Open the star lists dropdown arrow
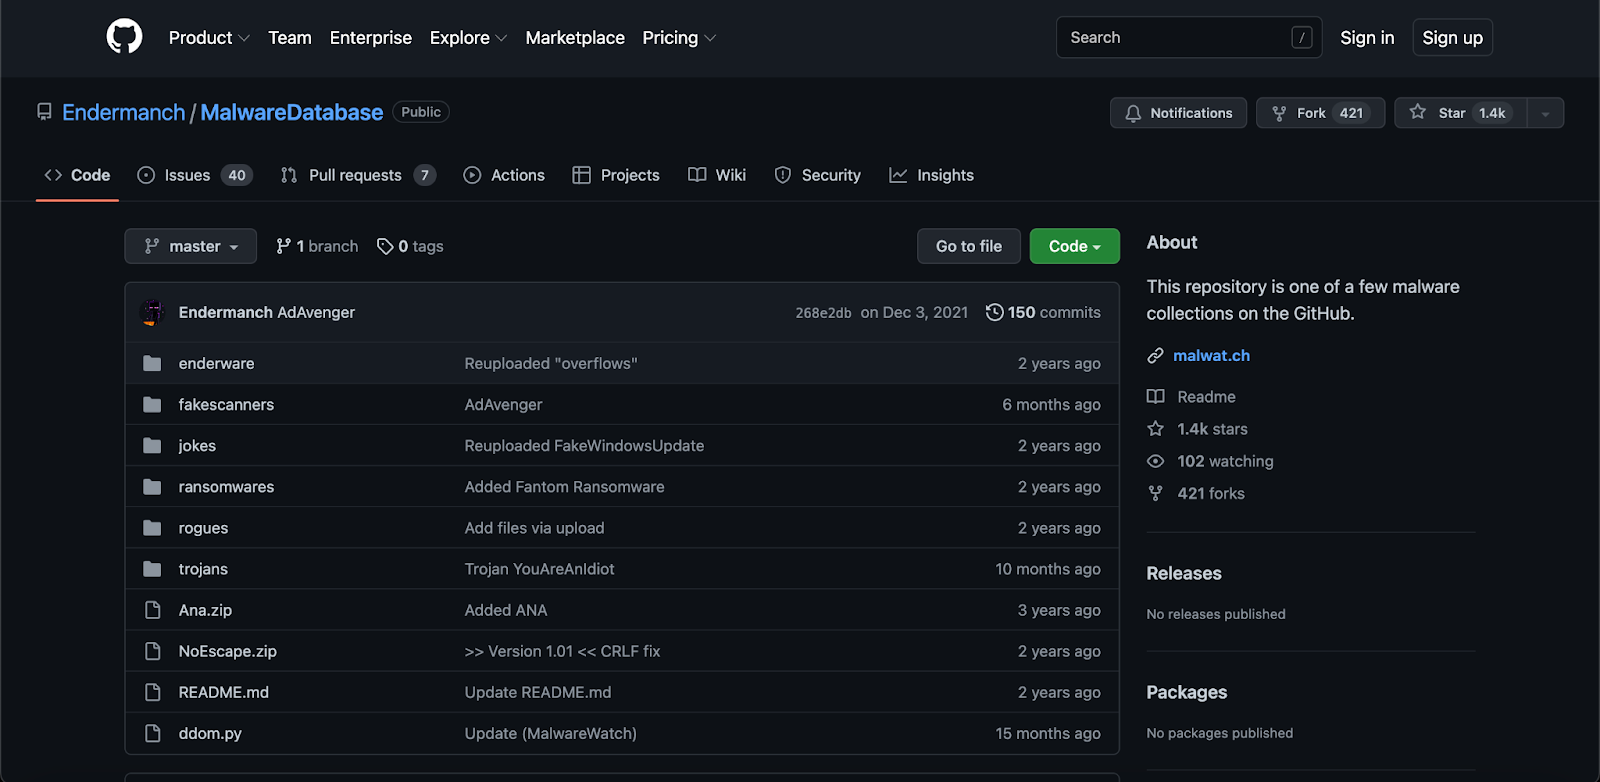The height and width of the screenshot is (782, 1600). (x=1545, y=113)
